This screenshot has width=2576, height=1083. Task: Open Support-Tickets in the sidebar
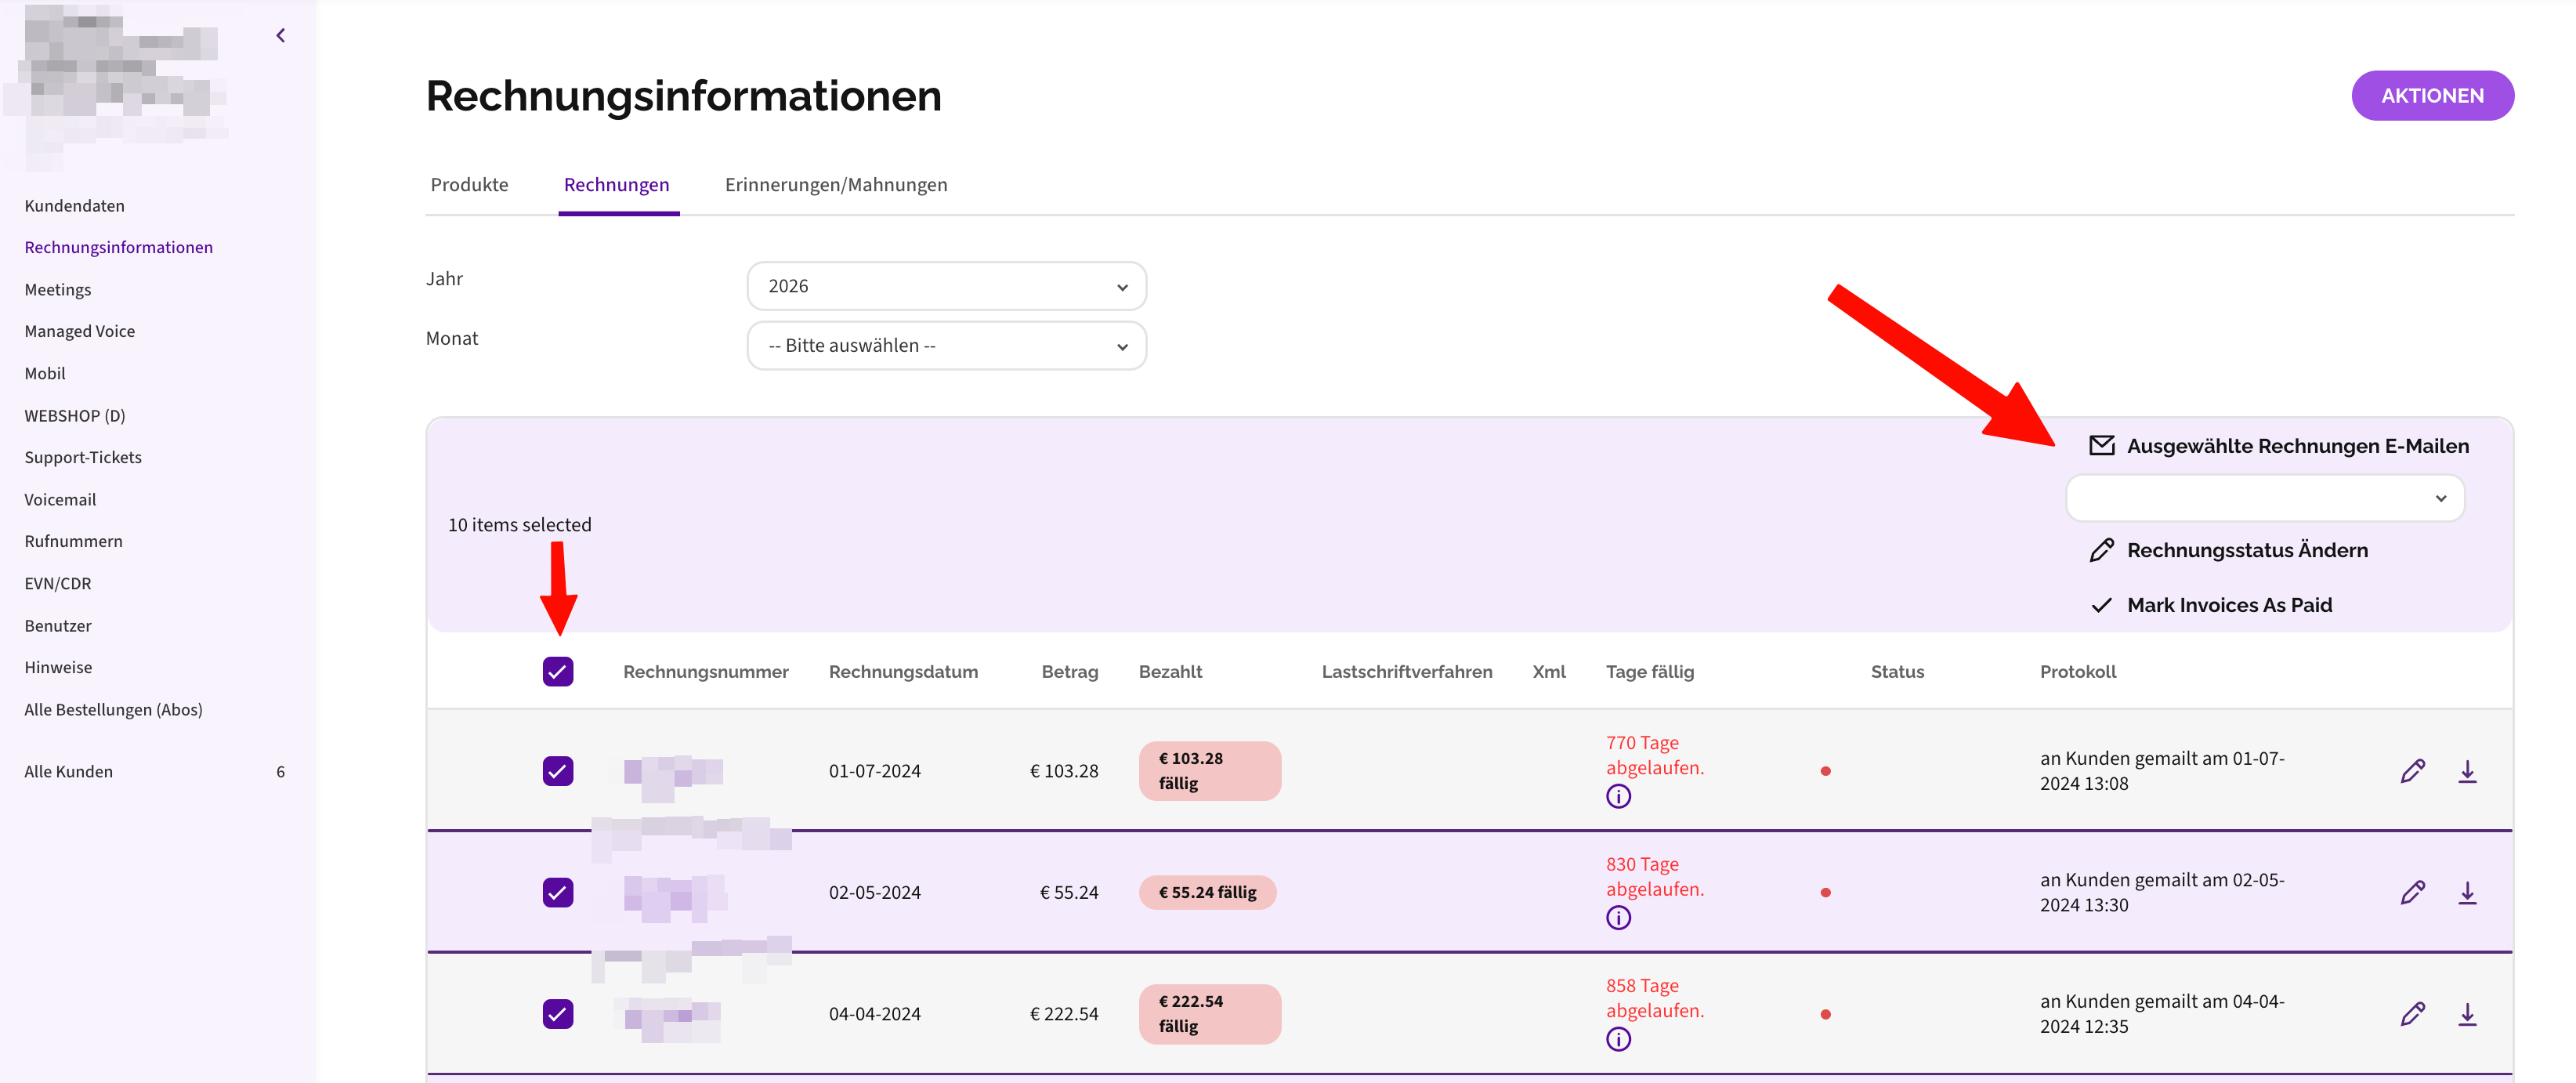(x=83, y=457)
